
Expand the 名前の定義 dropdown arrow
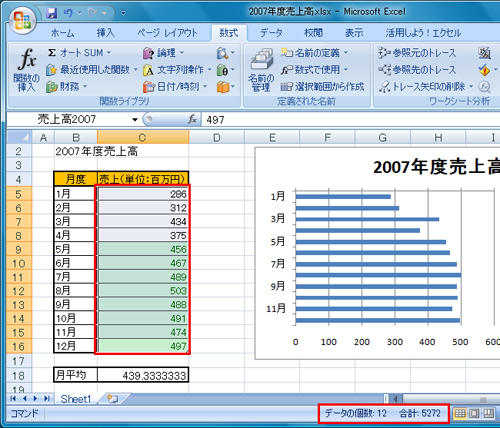point(345,53)
